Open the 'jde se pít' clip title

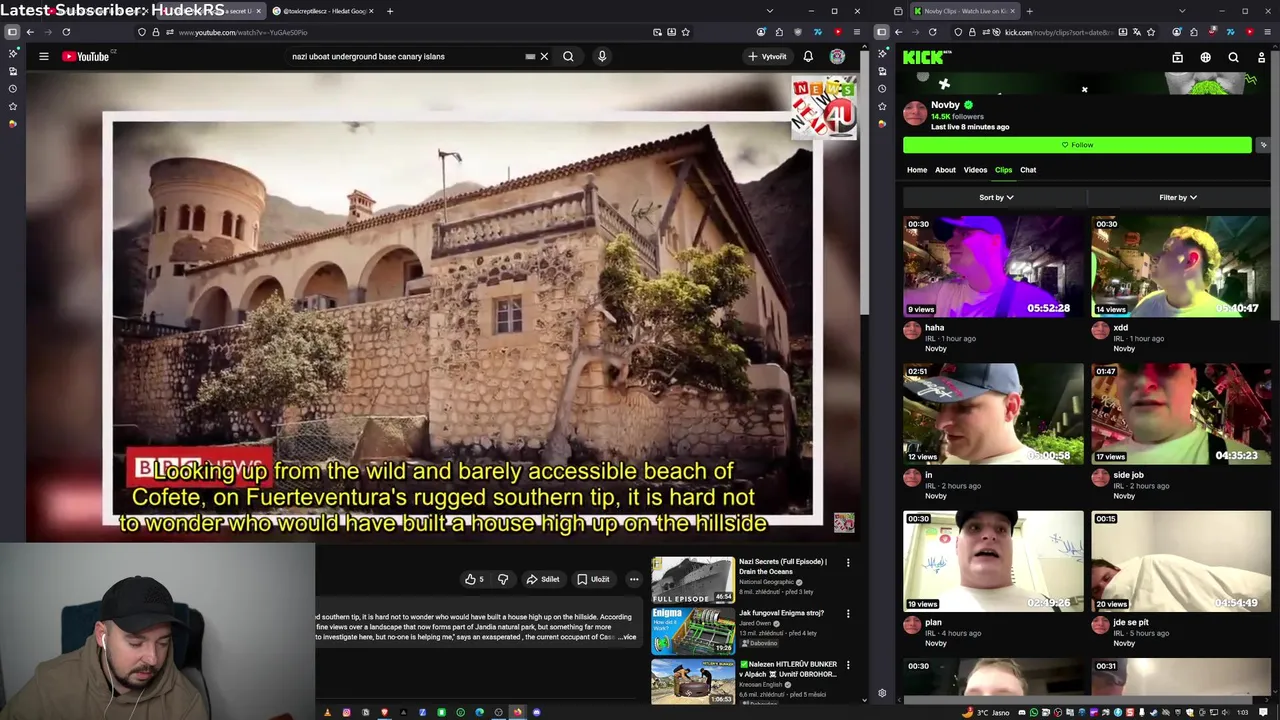[x=1130, y=622]
